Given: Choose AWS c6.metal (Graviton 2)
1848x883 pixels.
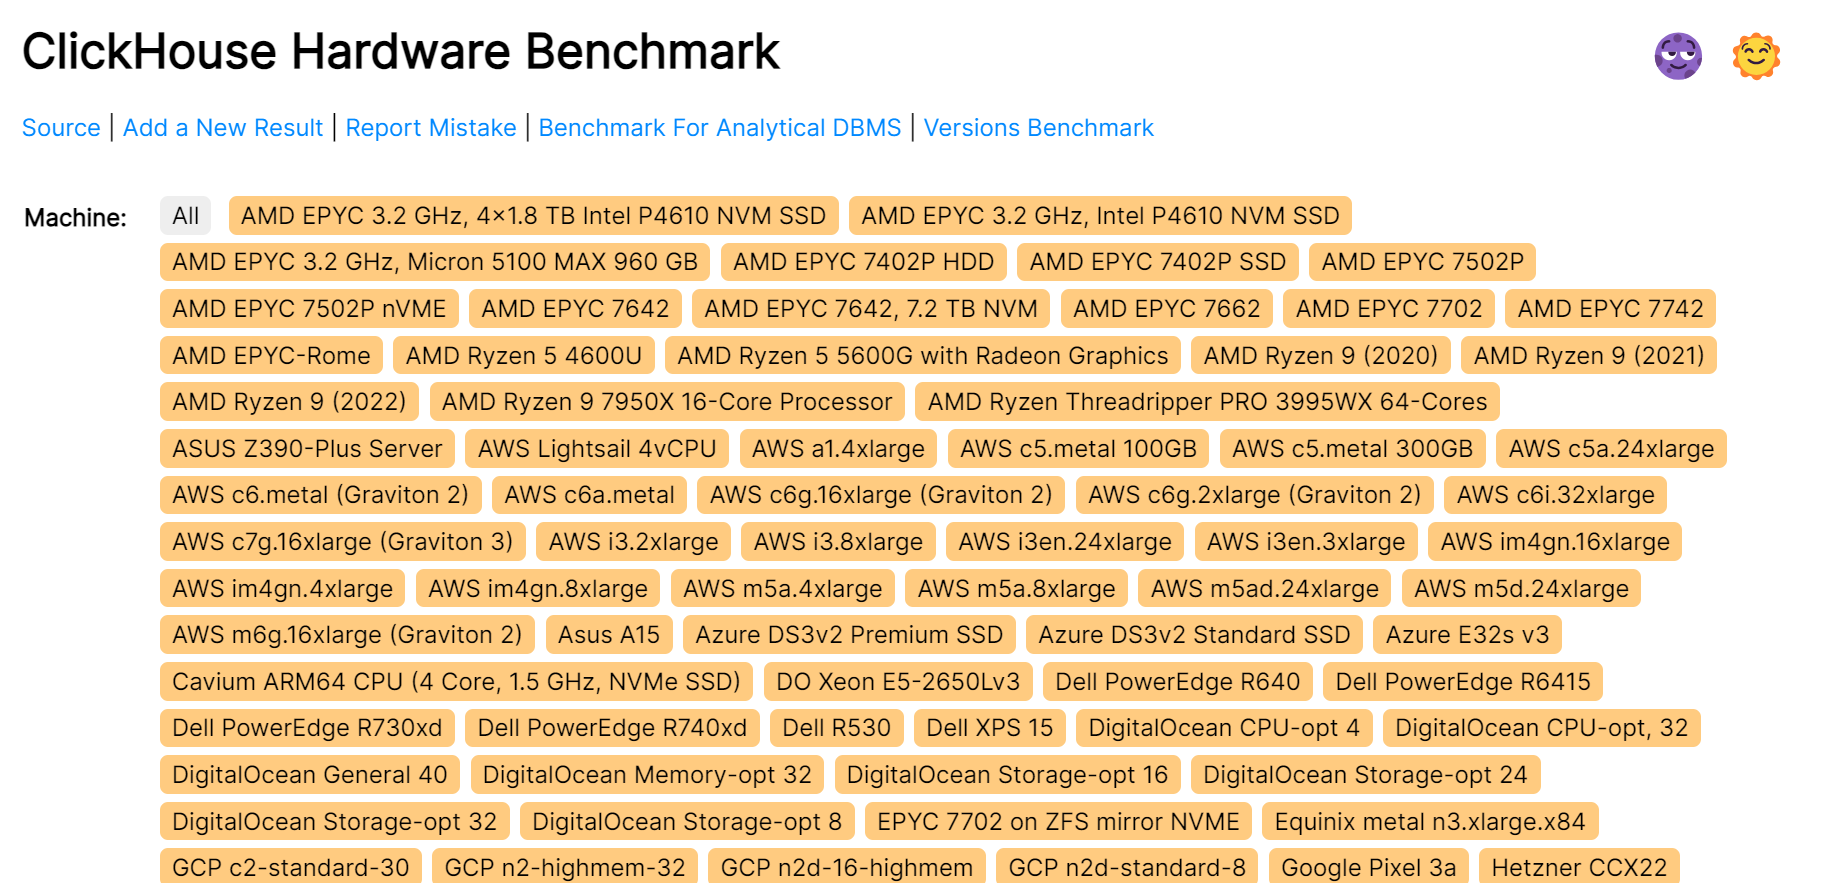Looking at the screenshot, I should (321, 495).
